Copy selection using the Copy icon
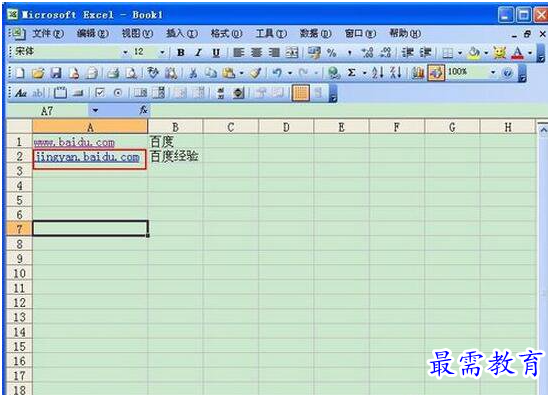The image size is (551, 395). [211, 73]
